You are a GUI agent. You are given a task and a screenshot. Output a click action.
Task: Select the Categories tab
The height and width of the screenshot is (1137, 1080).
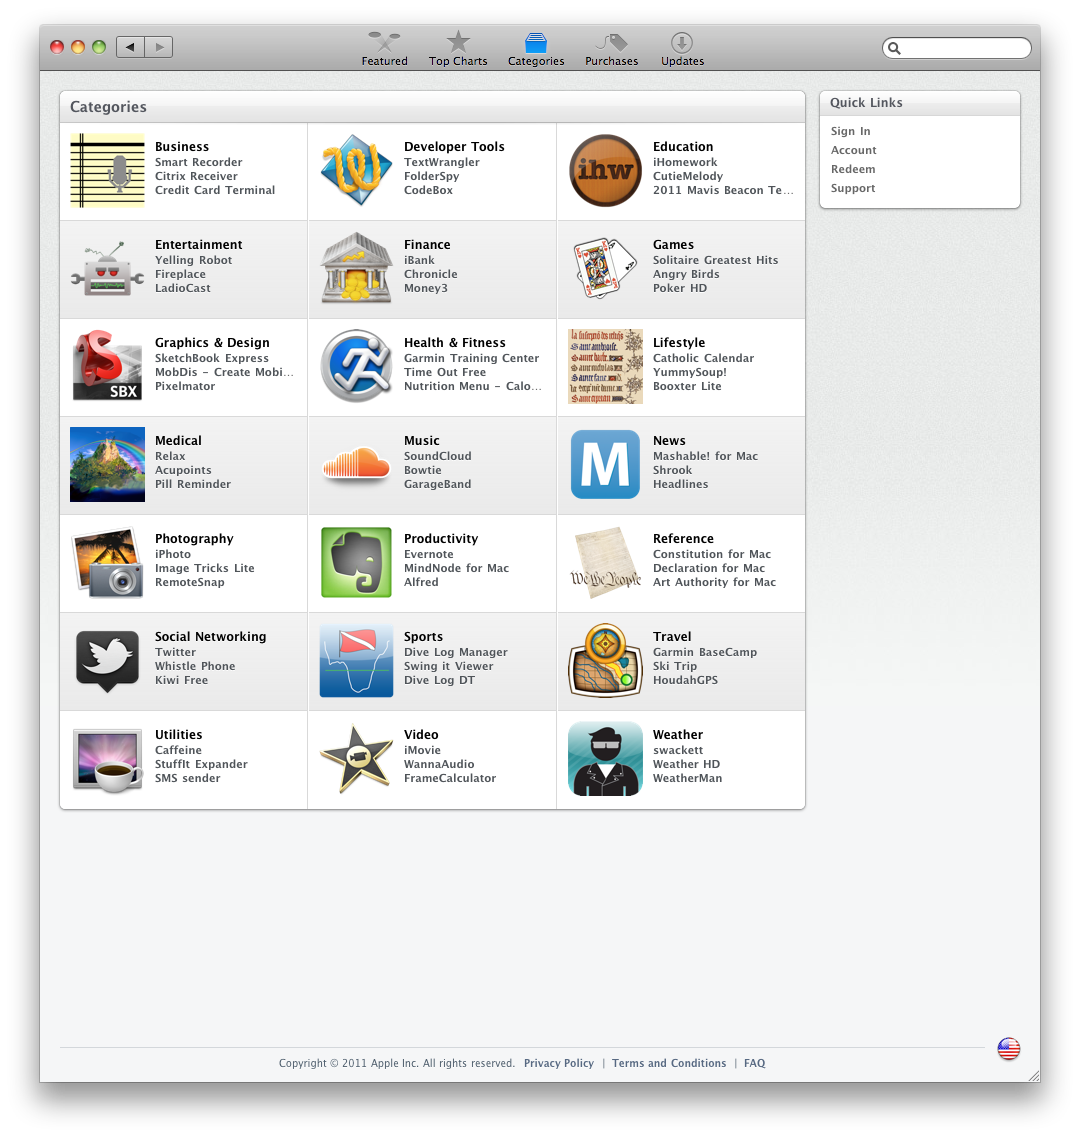pyautogui.click(x=535, y=49)
